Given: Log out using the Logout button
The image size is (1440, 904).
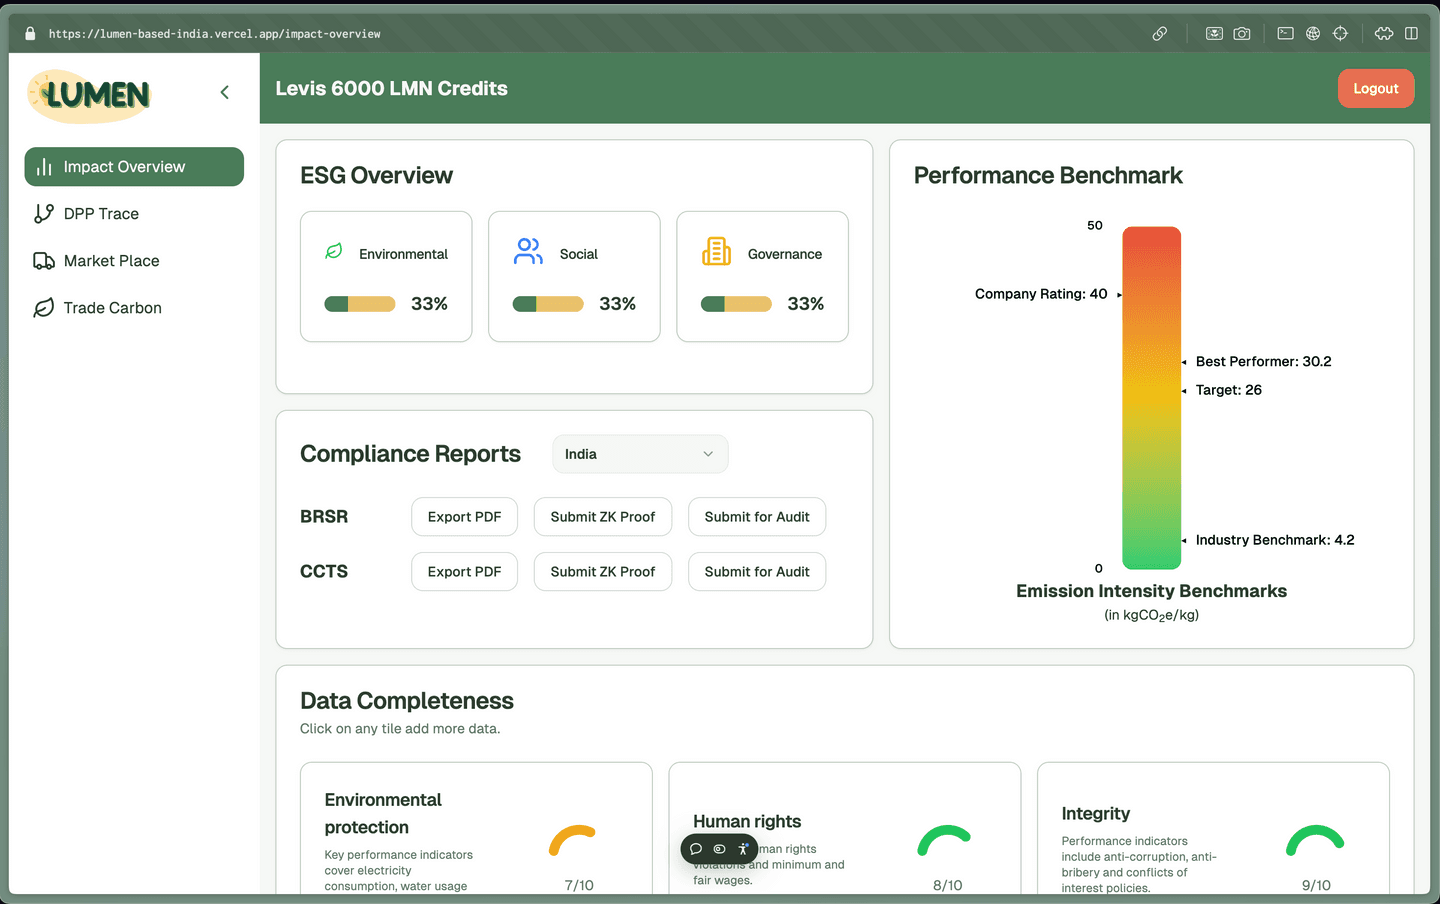Looking at the screenshot, I should tap(1376, 88).
